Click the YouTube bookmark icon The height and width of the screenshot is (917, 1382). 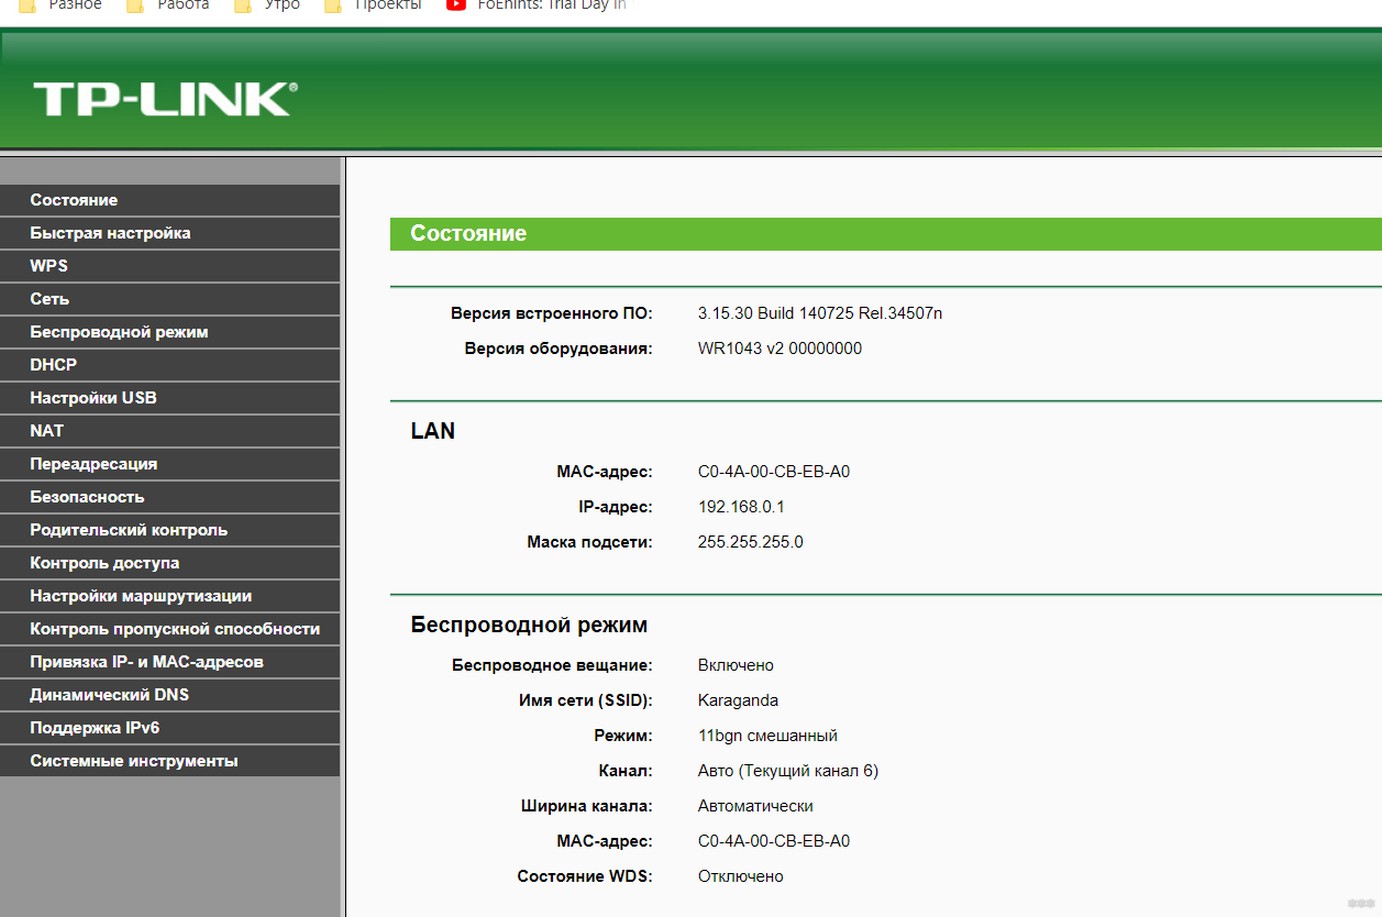456,5
